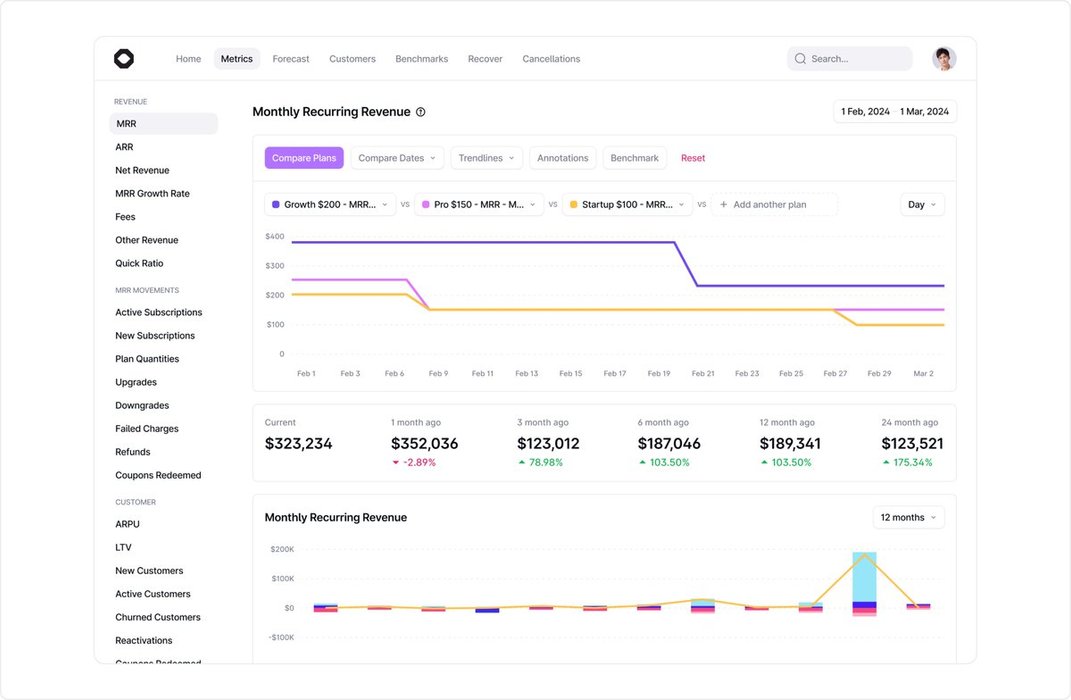Open the user profile avatar

[x=944, y=59]
